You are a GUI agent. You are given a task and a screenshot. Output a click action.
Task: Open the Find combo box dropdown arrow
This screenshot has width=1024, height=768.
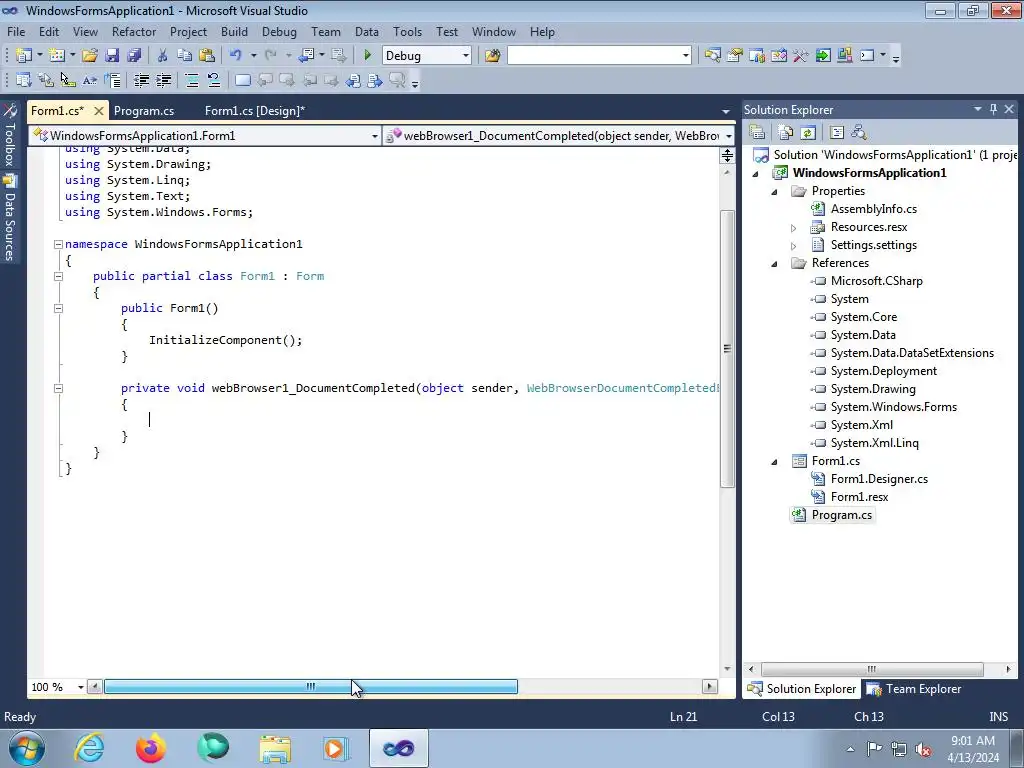tap(686, 56)
